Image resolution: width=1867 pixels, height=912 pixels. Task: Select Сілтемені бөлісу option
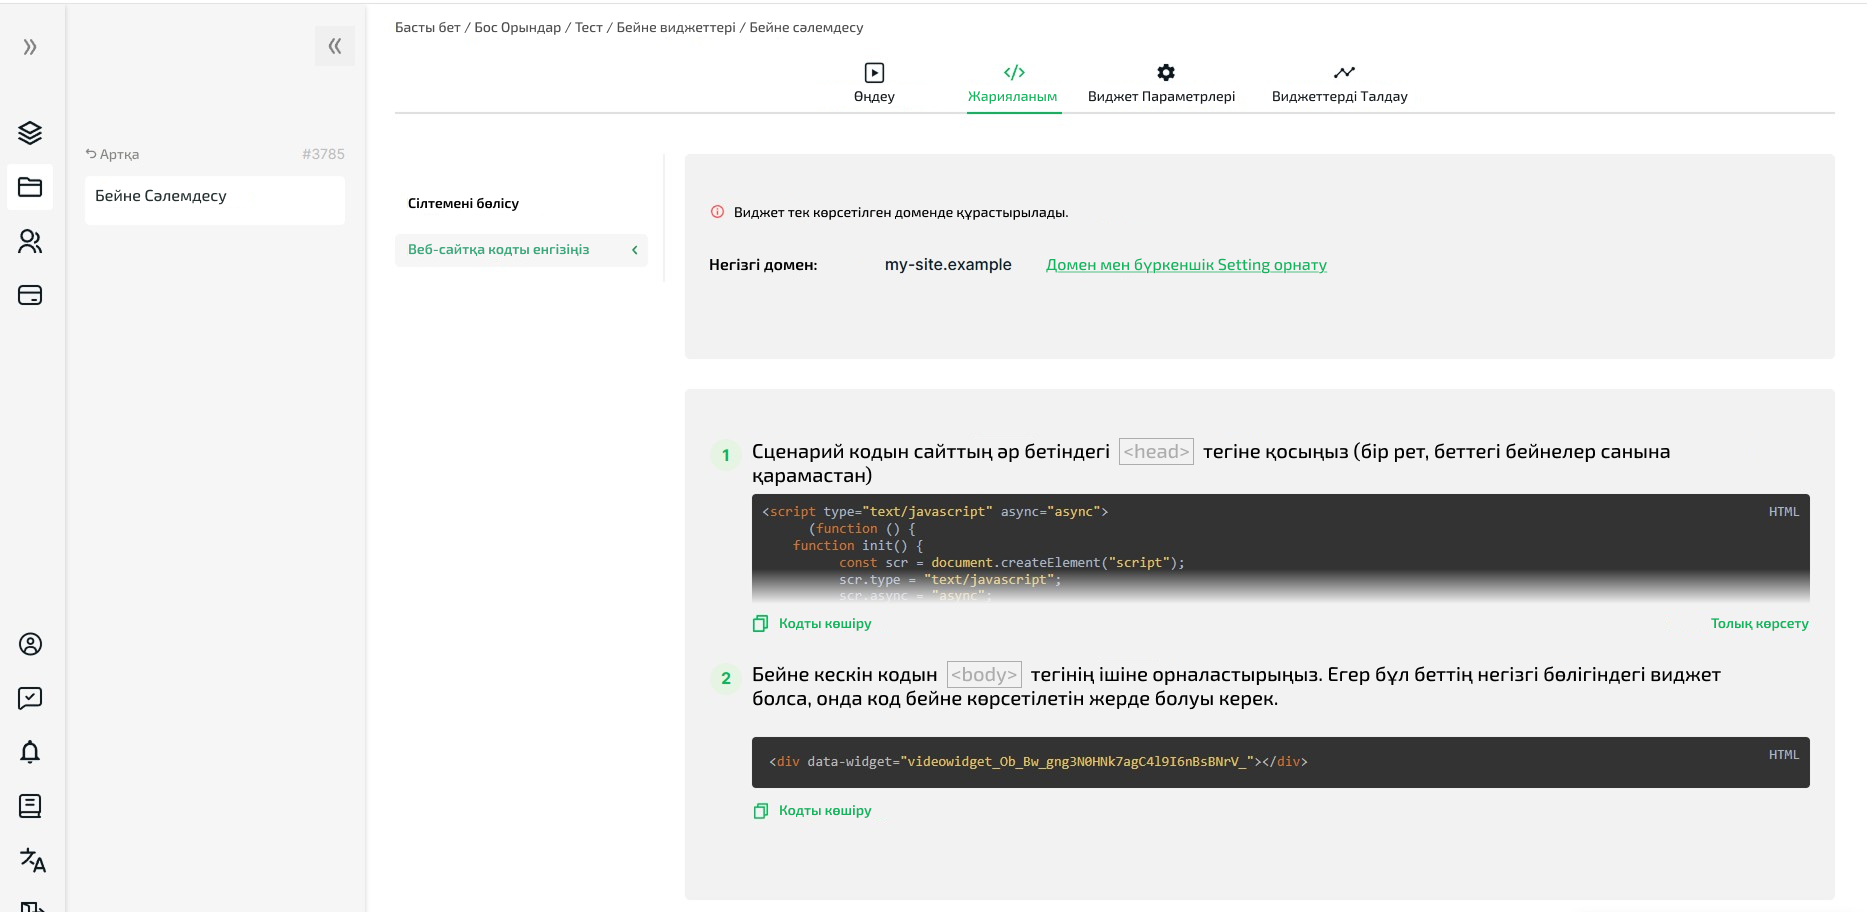point(463,203)
